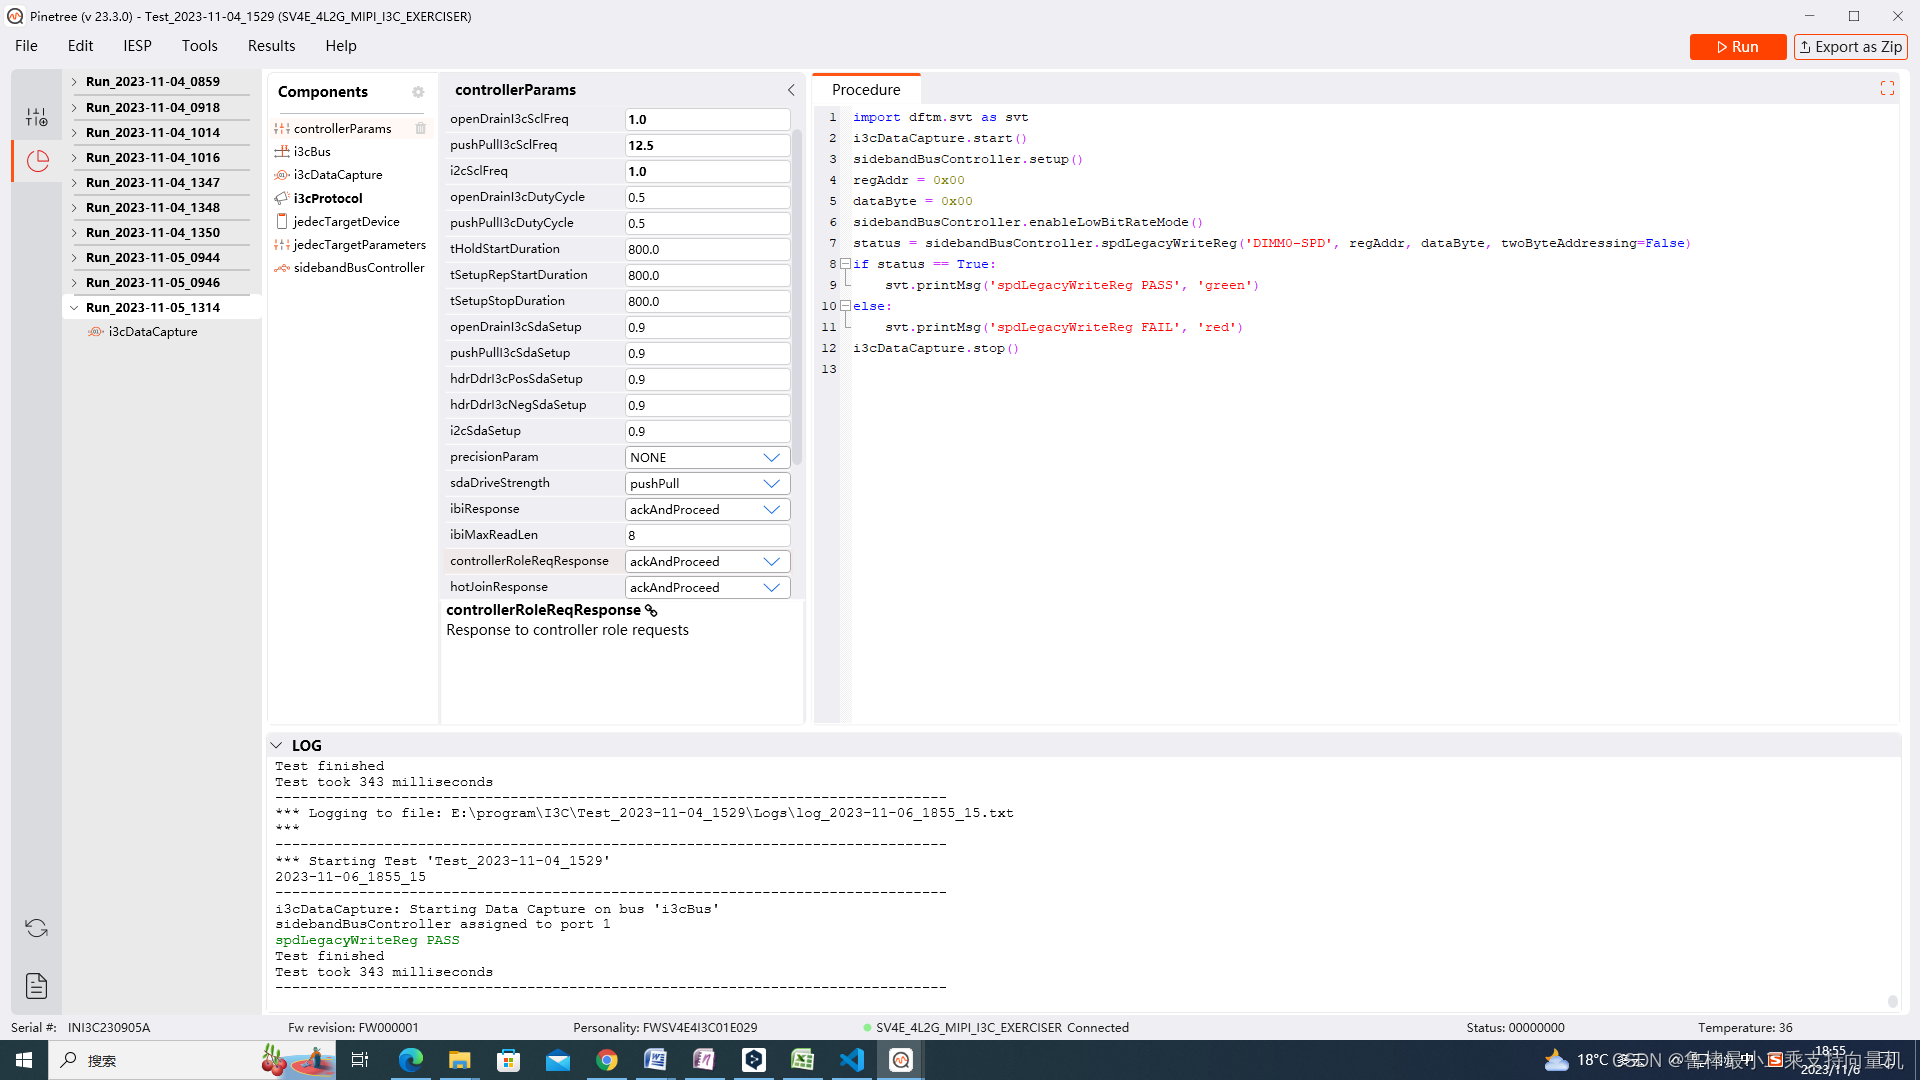Select the jedecTargetDevice component
Viewport: 1920px width, 1080px height.
tap(346, 221)
